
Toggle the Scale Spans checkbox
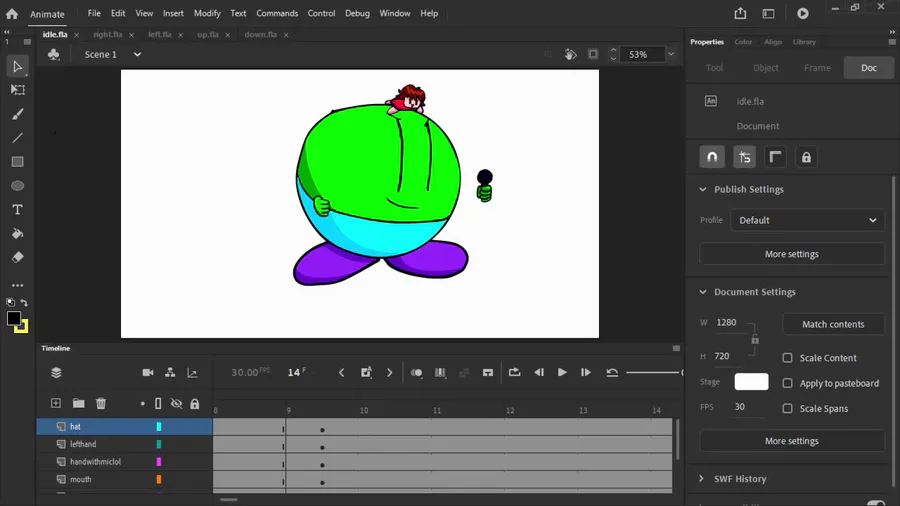[788, 408]
